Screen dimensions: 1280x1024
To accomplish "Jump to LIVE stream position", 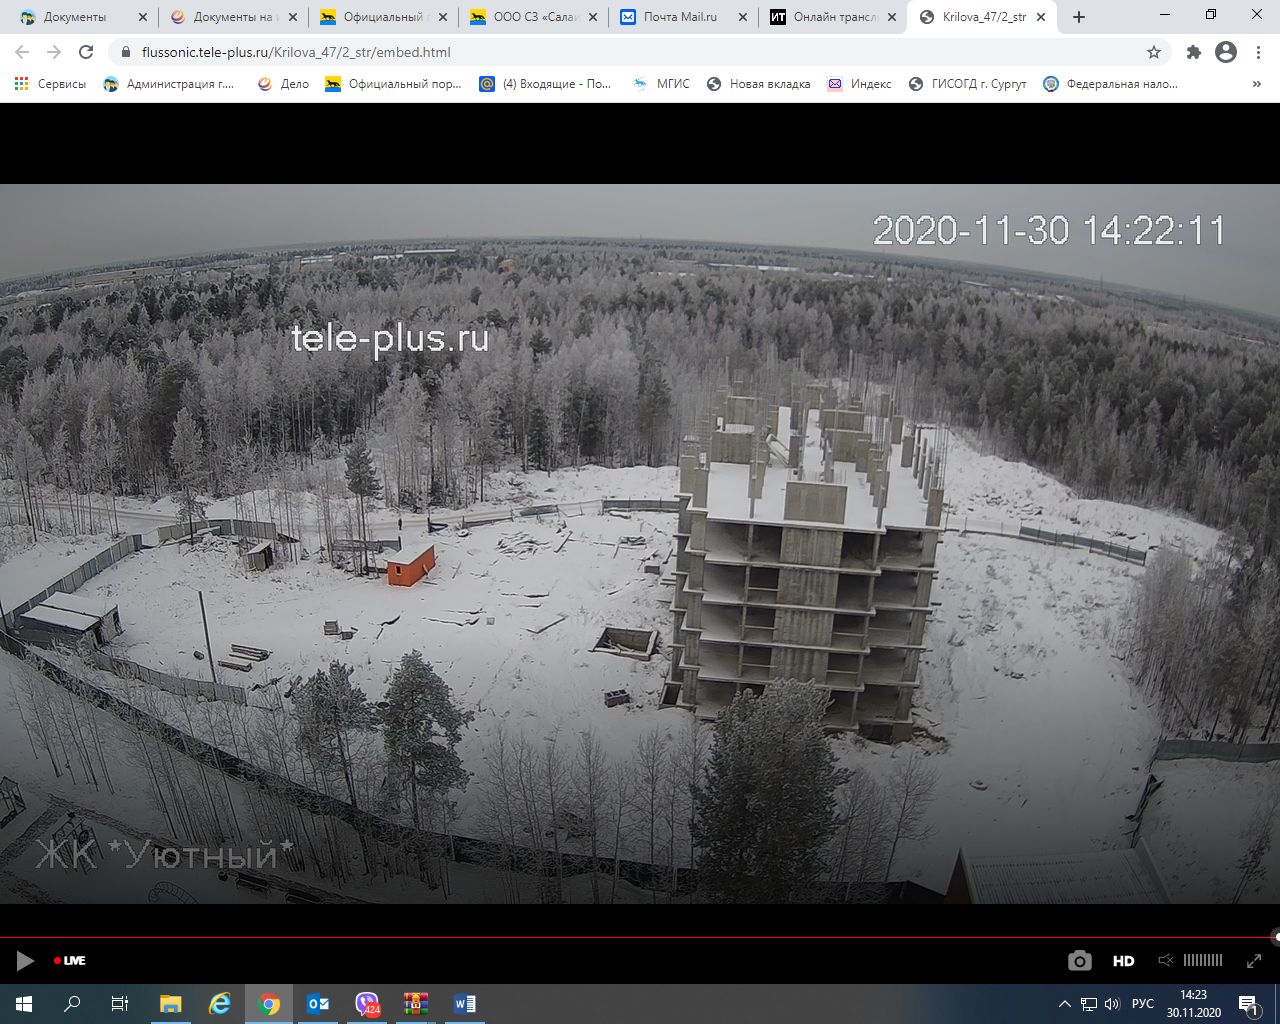I will pyautogui.click(x=70, y=961).
